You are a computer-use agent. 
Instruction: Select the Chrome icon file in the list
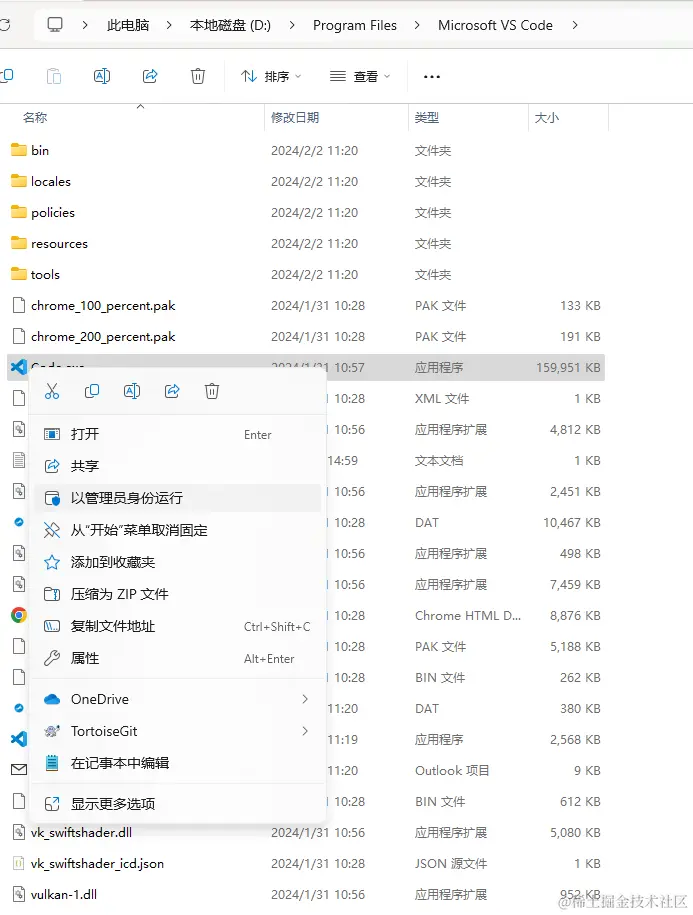pos(19,615)
